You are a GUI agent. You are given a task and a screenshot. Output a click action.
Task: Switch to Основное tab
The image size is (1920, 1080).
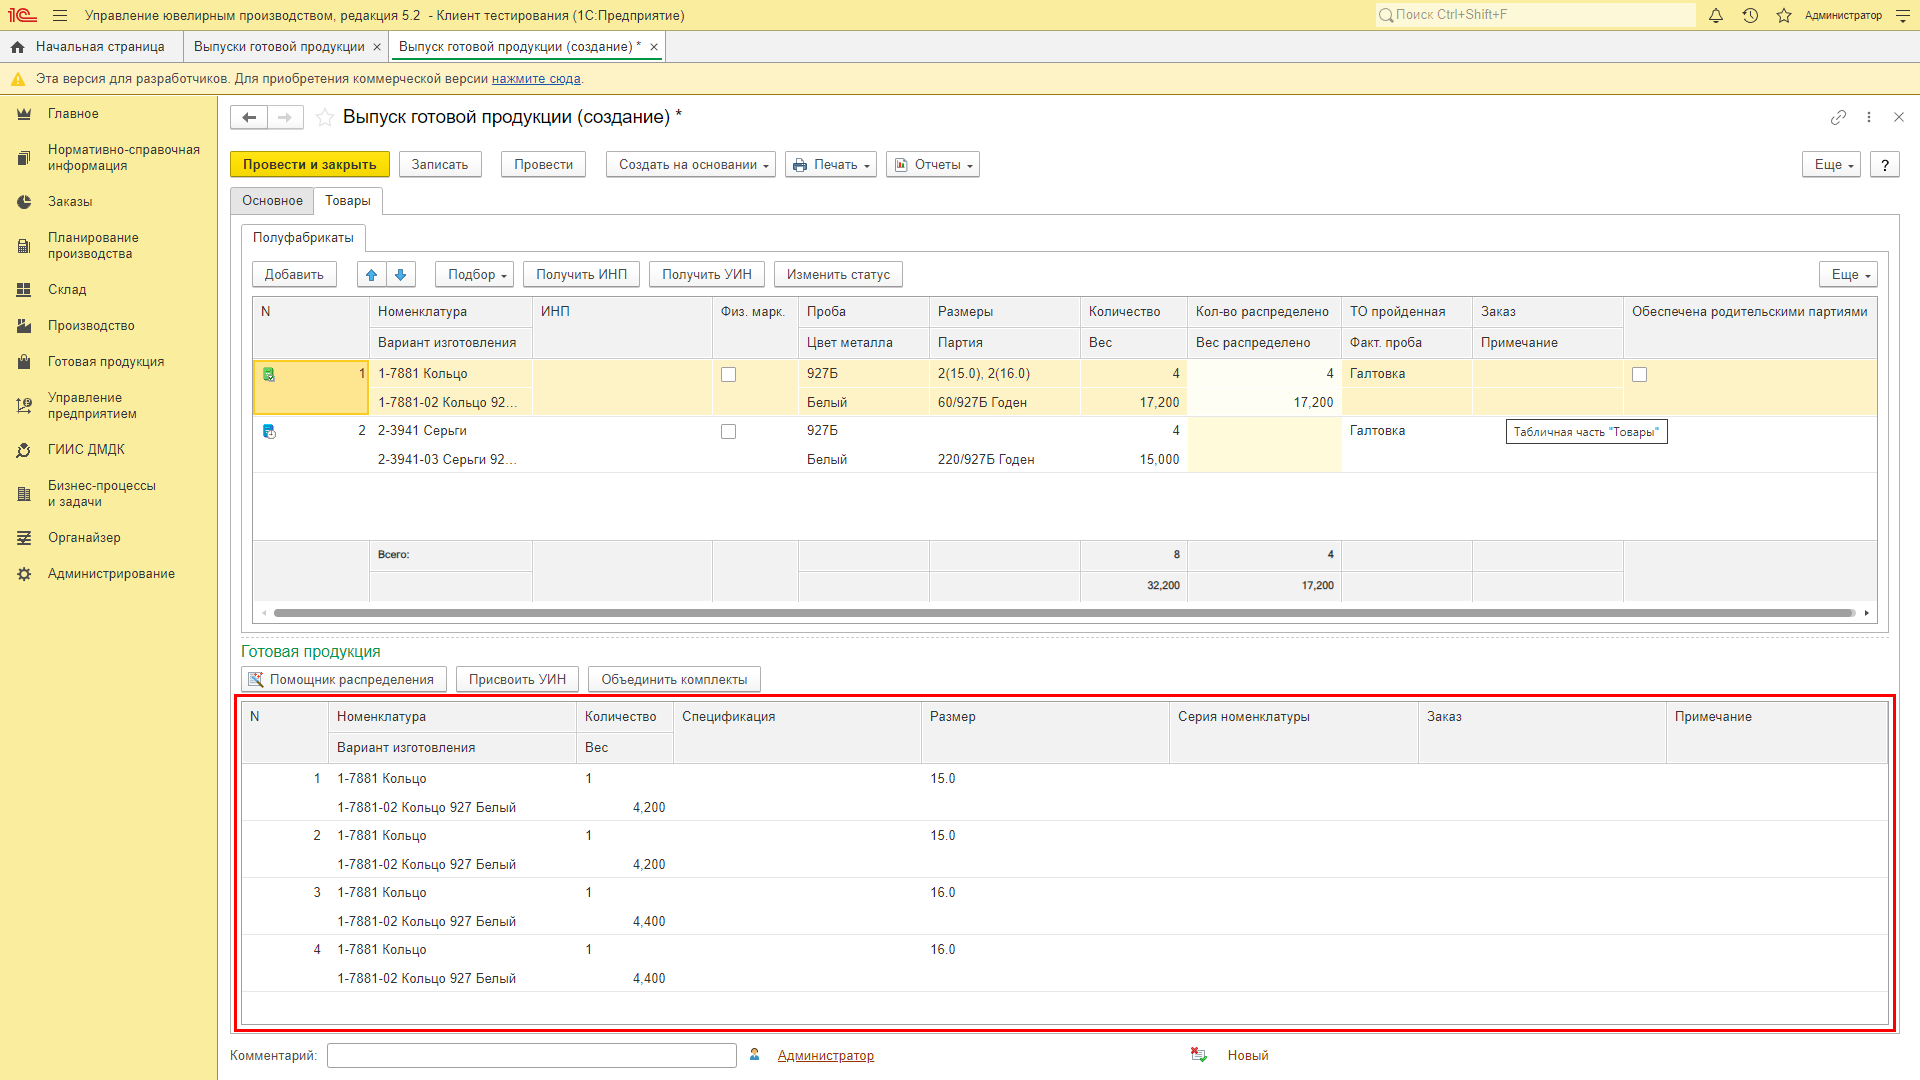point(272,201)
